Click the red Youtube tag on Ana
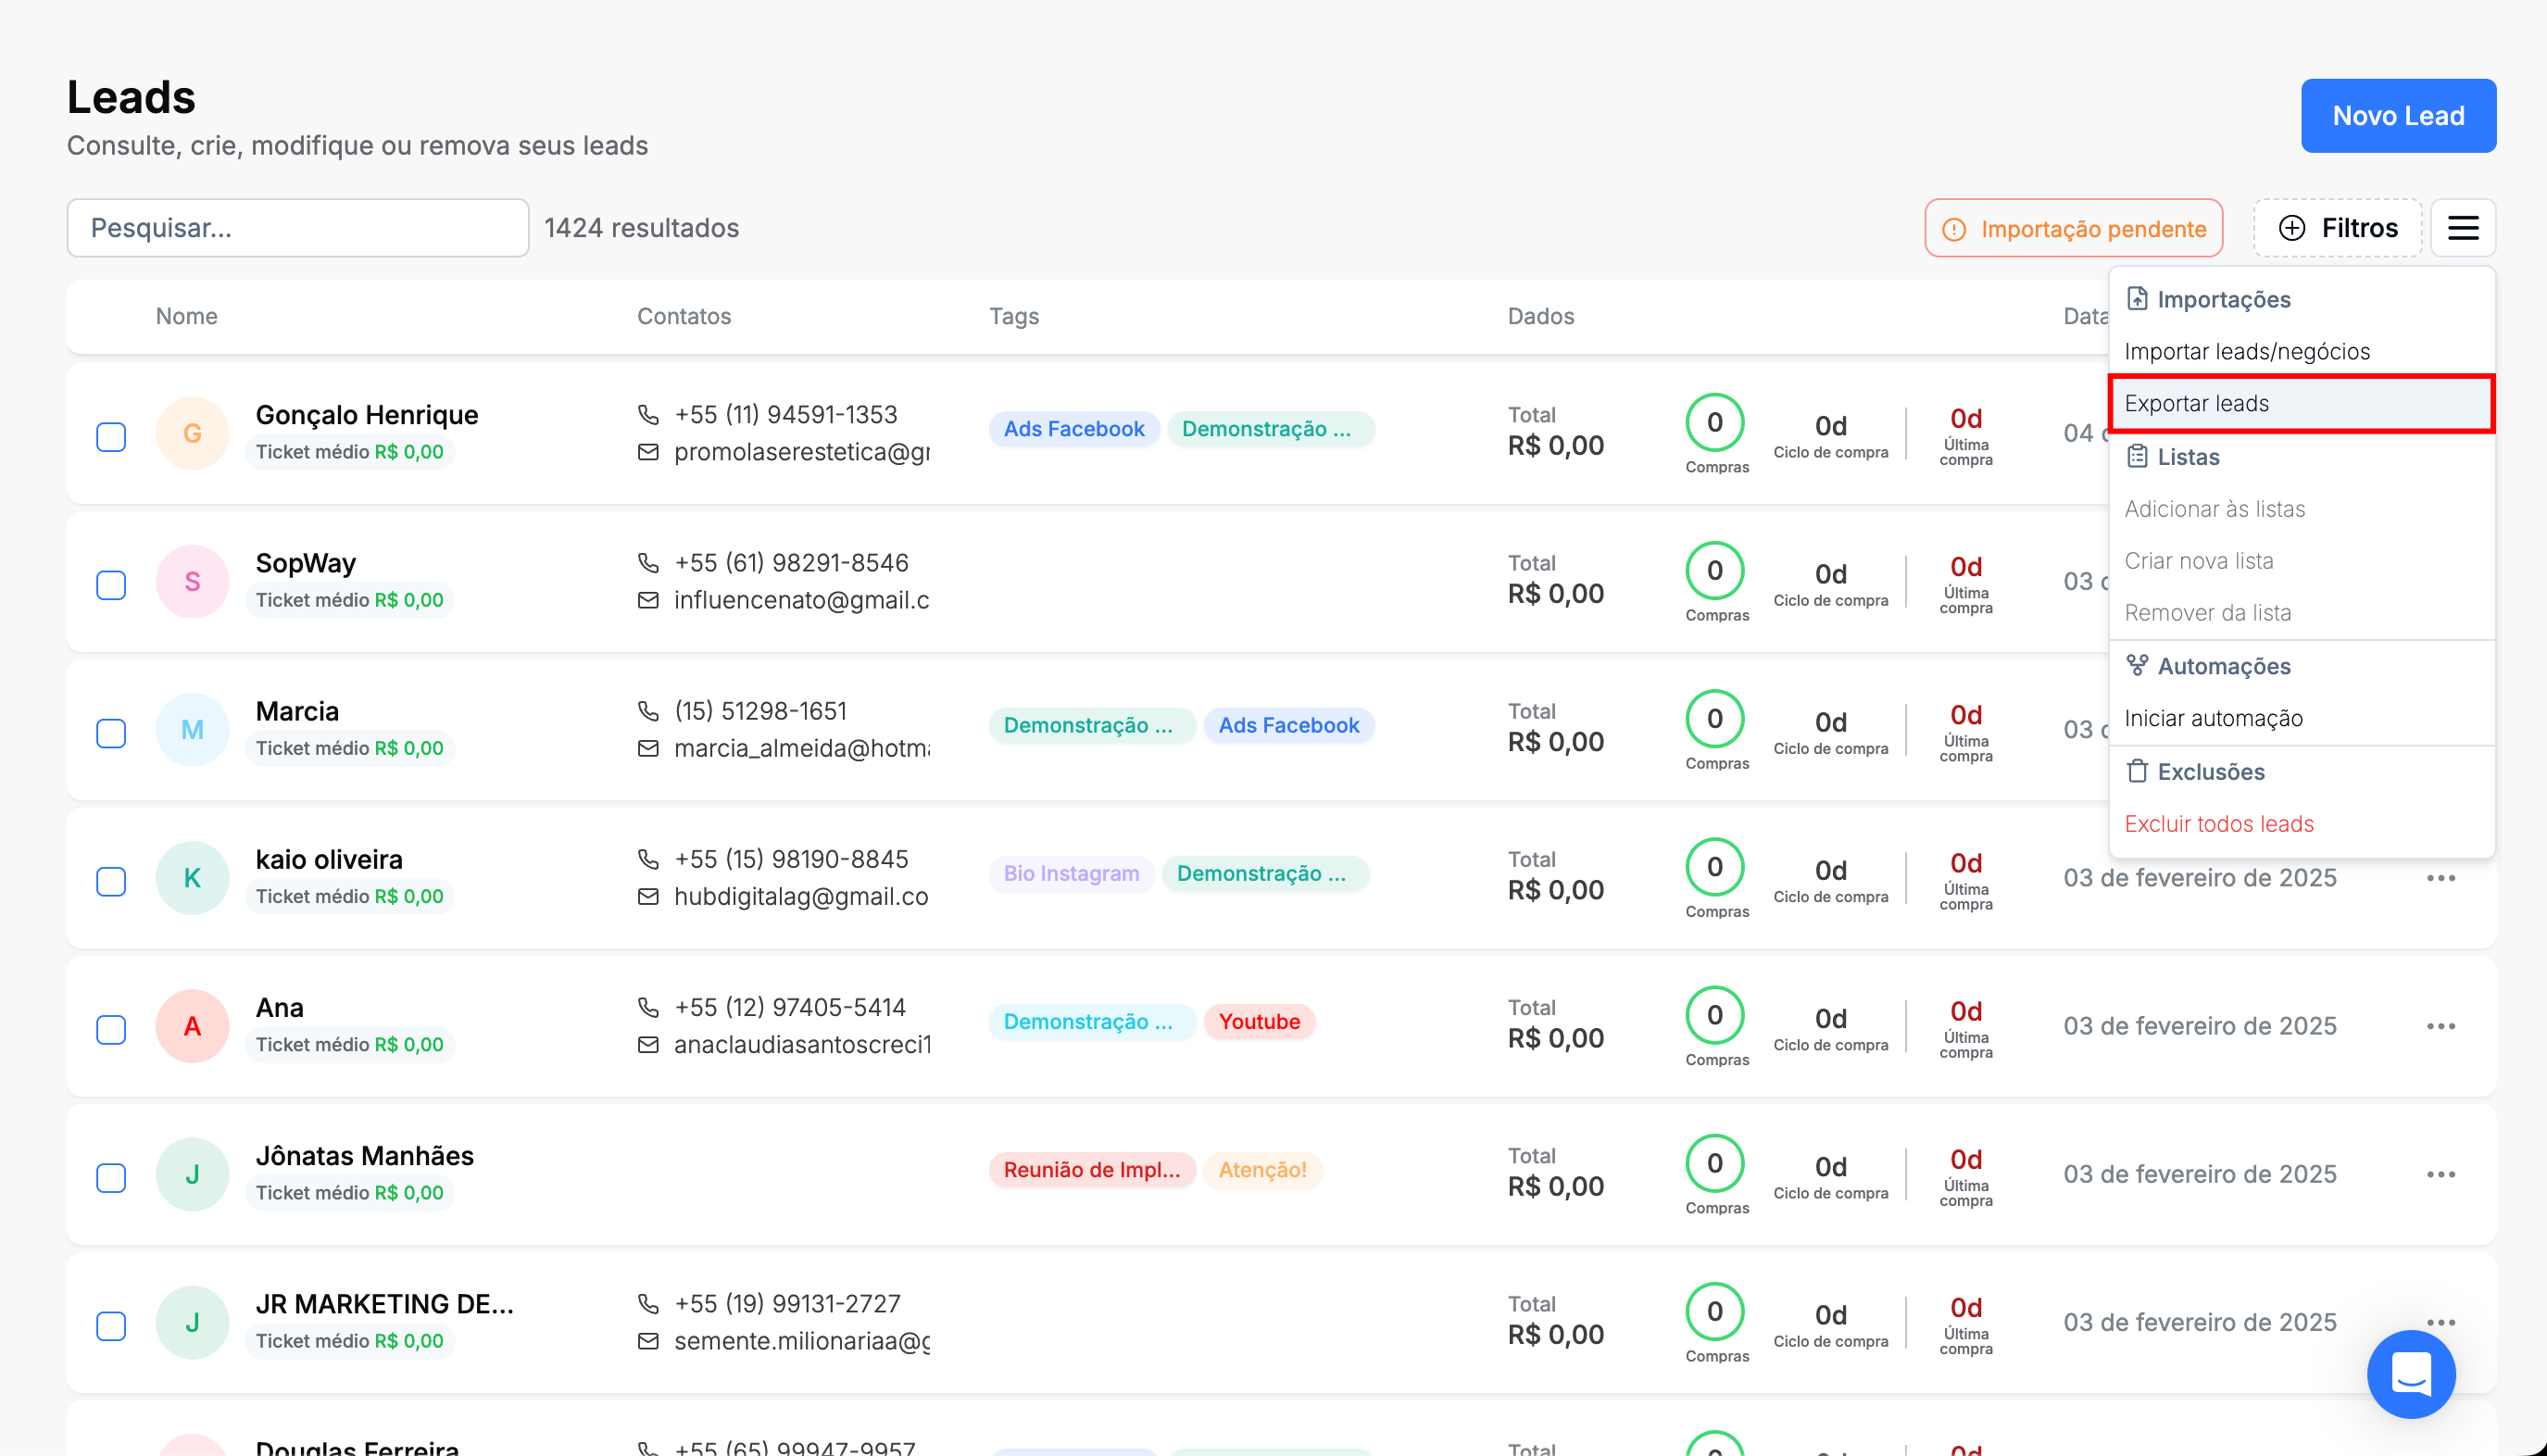Viewport: 2547px width, 1456px height. 1258,1021
